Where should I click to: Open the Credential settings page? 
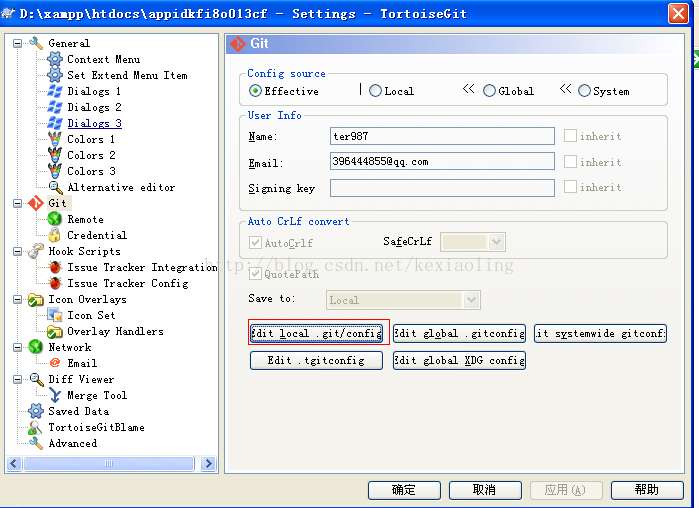[x=97, y=235]
